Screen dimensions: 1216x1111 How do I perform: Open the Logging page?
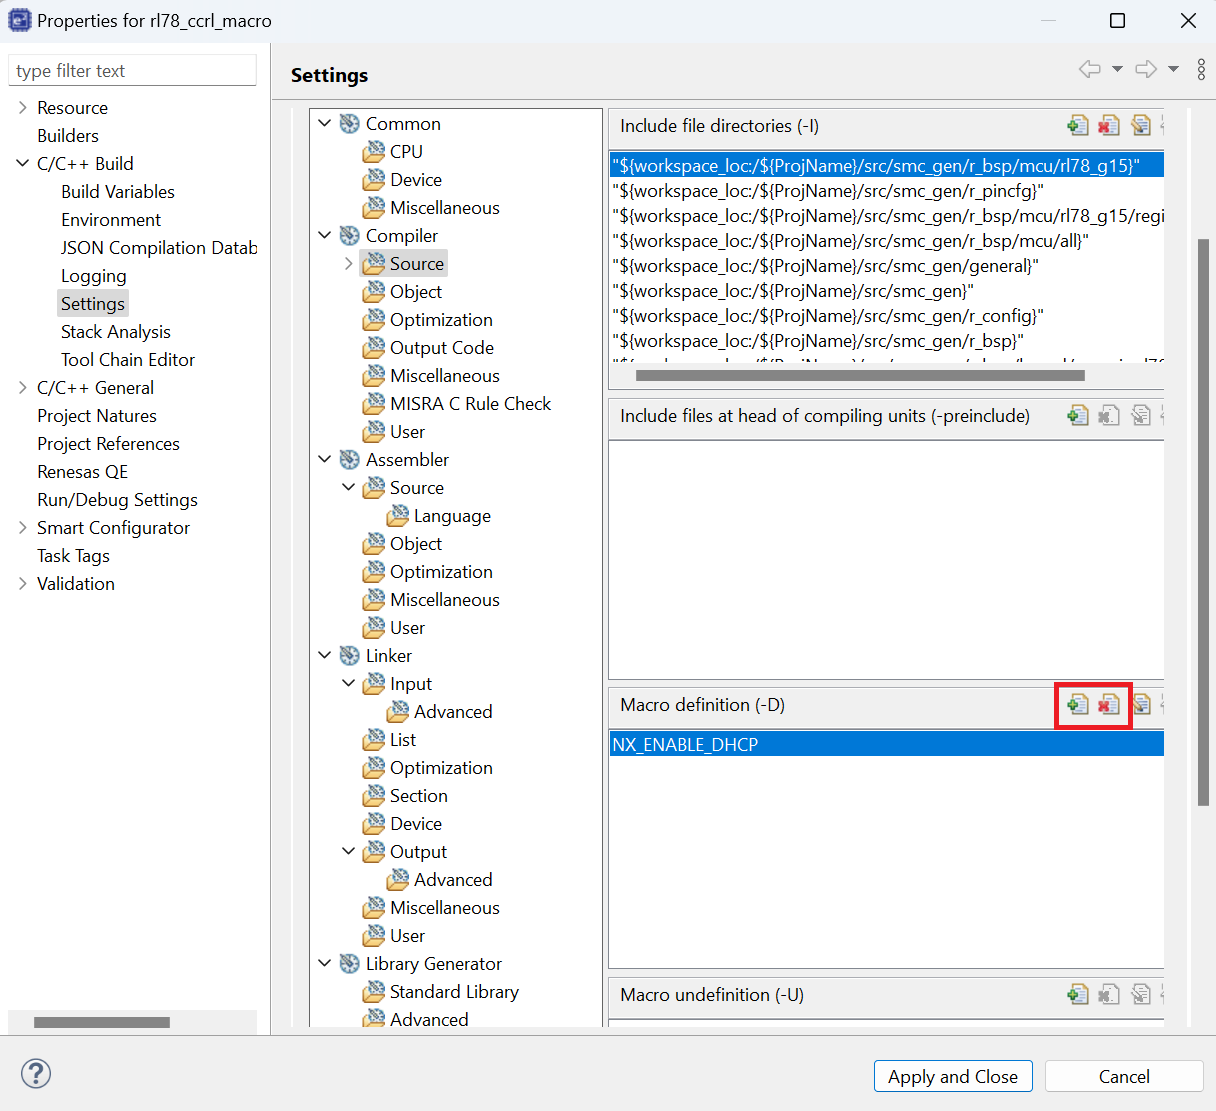pyautogui.click(x=94, y=276)
